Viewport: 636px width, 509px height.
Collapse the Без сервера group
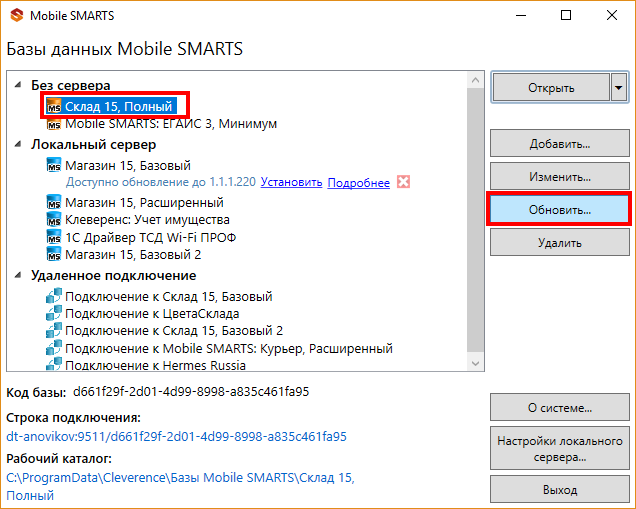18,85
